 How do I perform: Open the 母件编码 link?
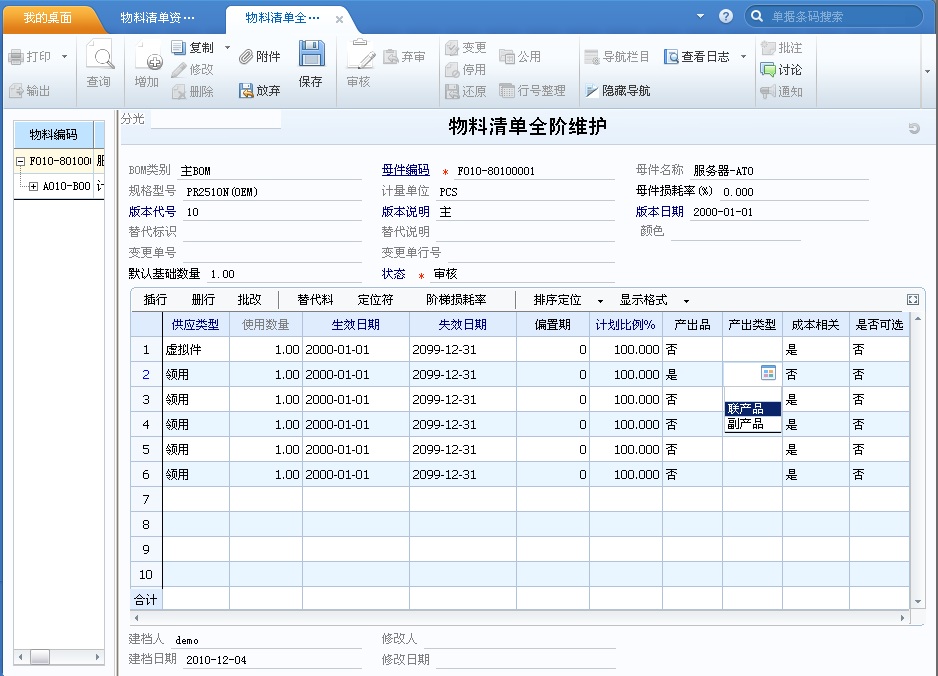406,170
